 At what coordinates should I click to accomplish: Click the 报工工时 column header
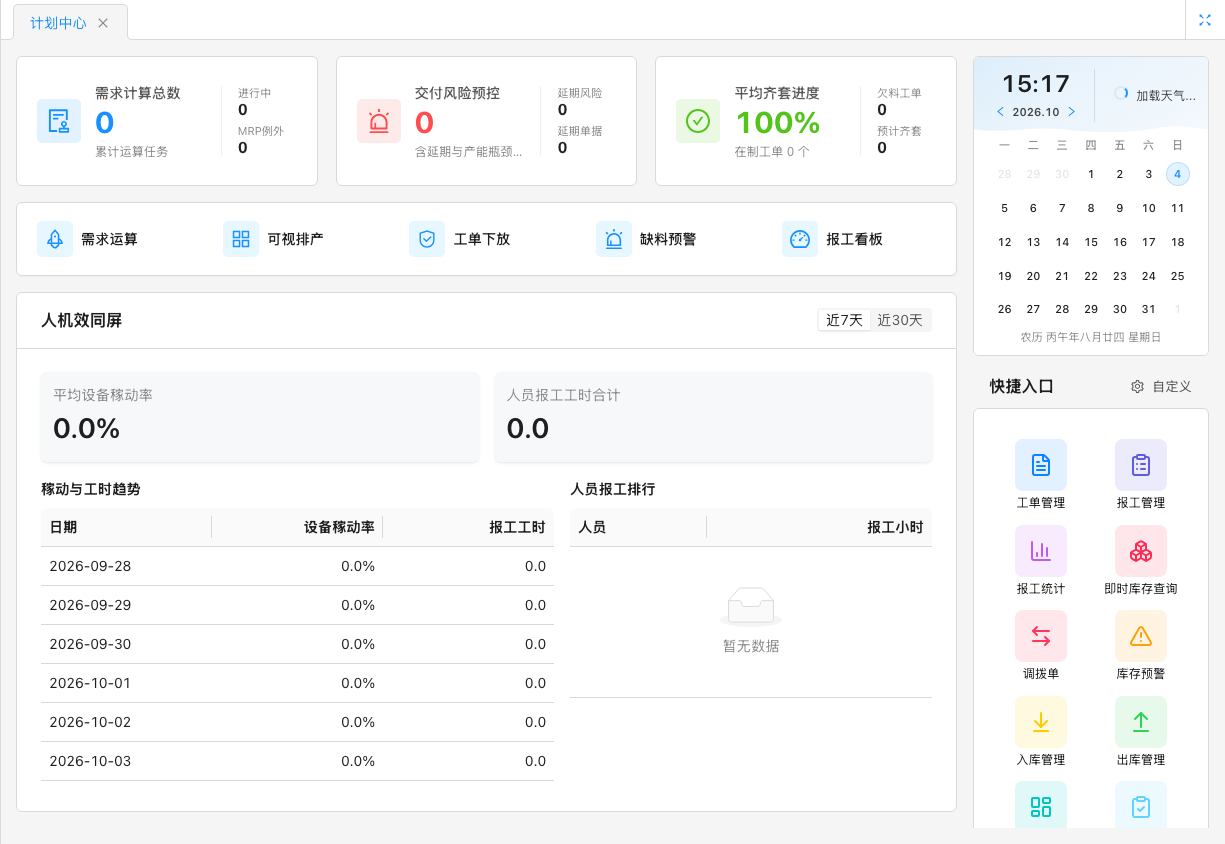(x=468, y=527)
